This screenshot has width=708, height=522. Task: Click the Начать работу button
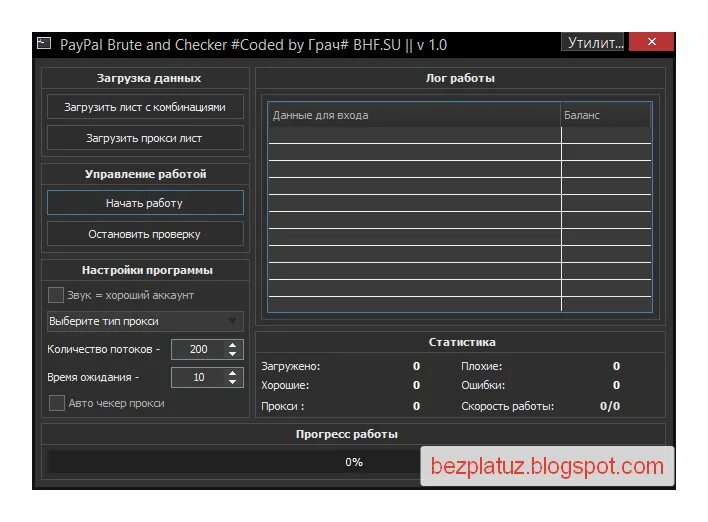(145, 203)
